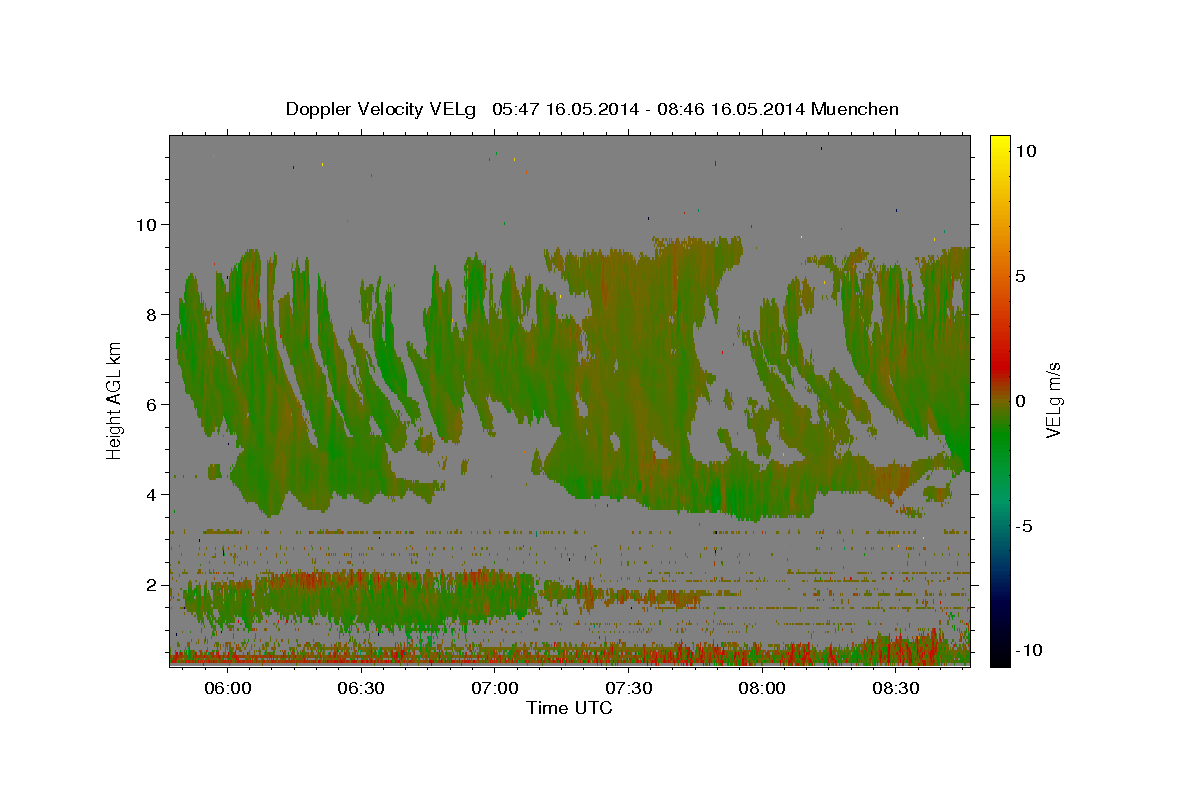Click the height tick label 10
This screenshot has width=1200, height=800.
[x=146, y=224]
